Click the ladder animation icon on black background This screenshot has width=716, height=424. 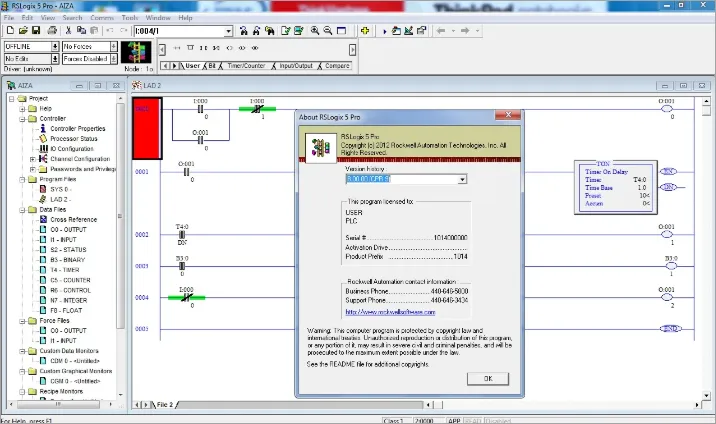(136, 52)
